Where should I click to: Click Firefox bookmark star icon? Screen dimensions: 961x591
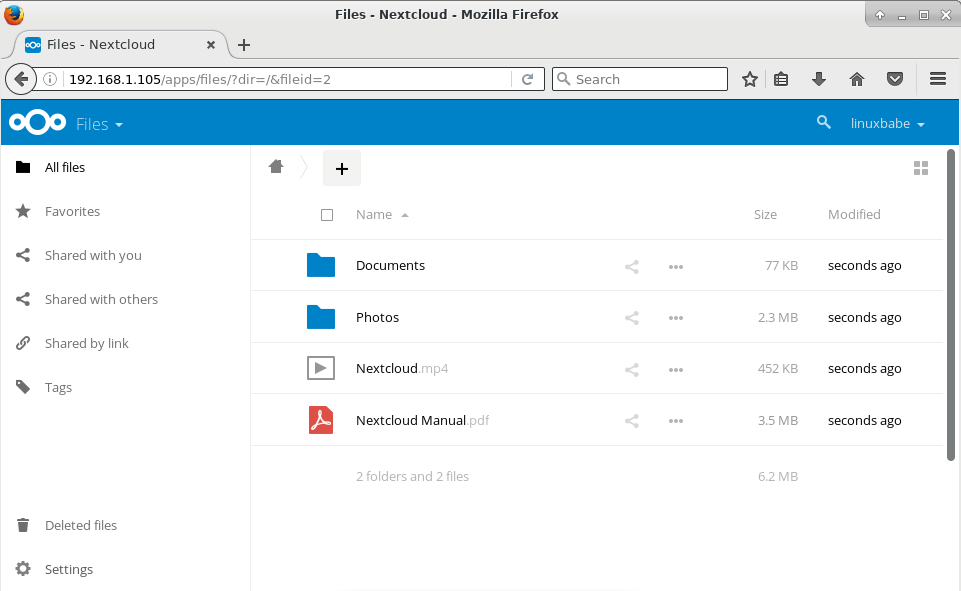[x=750, y=79]
